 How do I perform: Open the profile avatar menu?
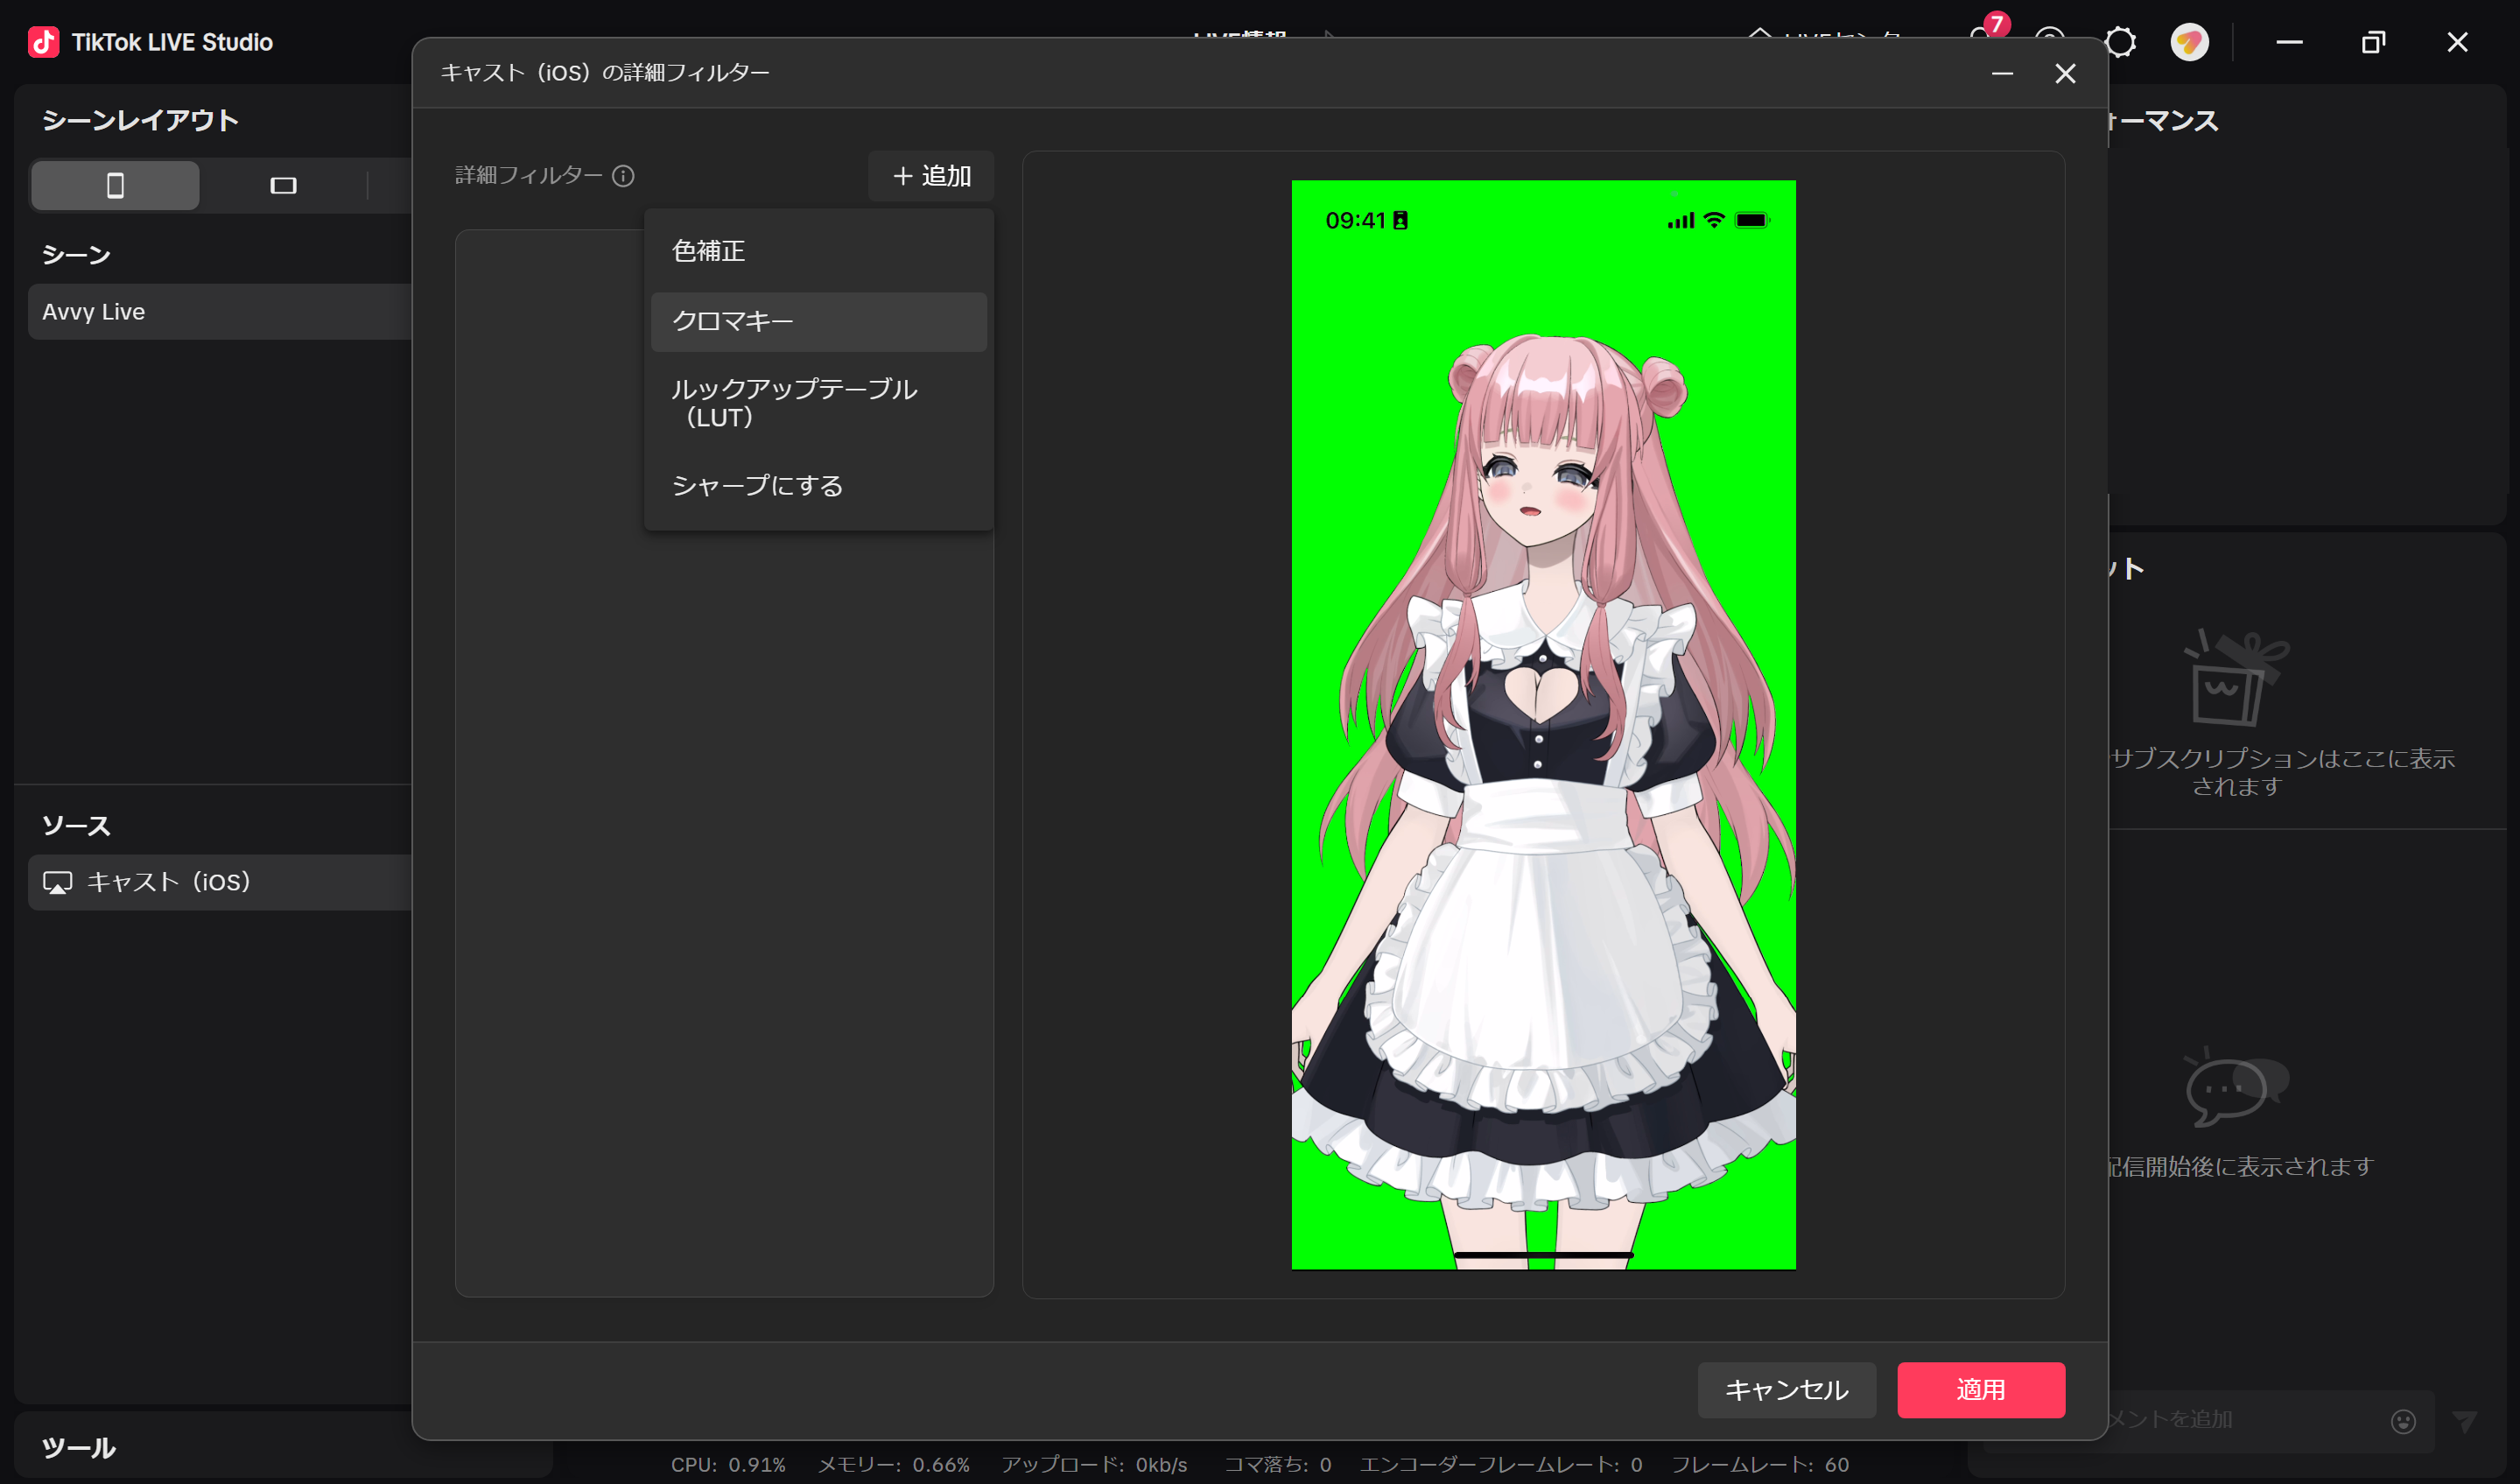click(2189, 42)
